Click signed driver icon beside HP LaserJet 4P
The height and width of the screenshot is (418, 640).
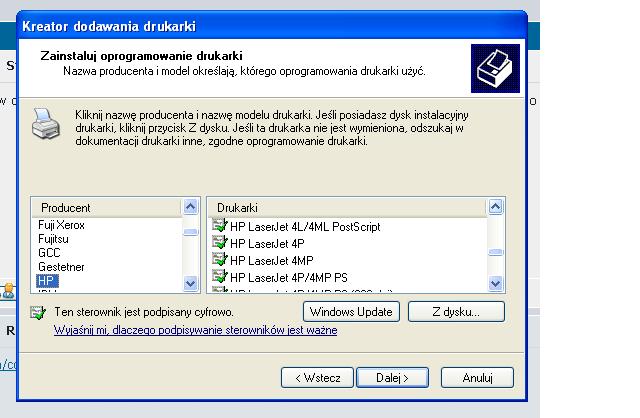(220, 242)
